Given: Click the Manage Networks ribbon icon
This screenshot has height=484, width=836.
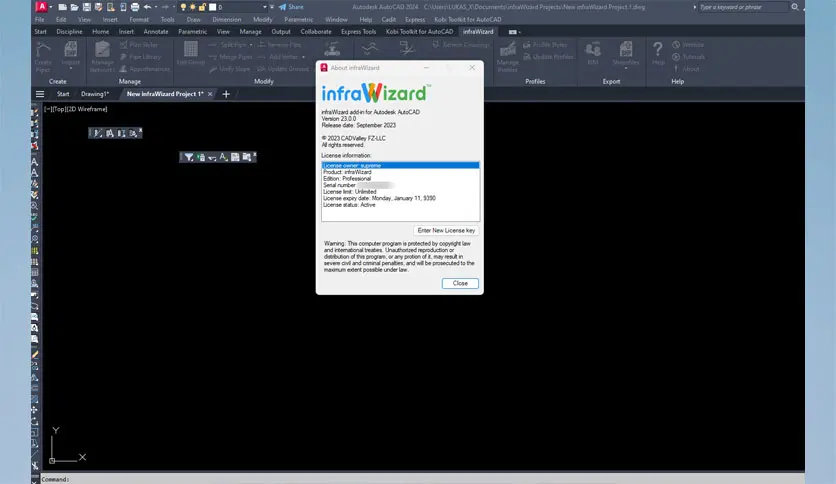Looking at the screenshot, I should tap(102, 56).
